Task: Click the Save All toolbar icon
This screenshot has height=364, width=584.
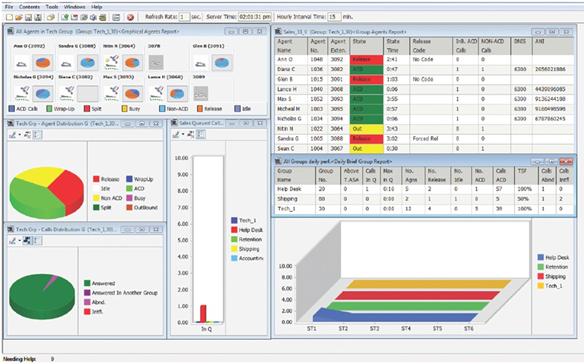Action: [38, 17]
